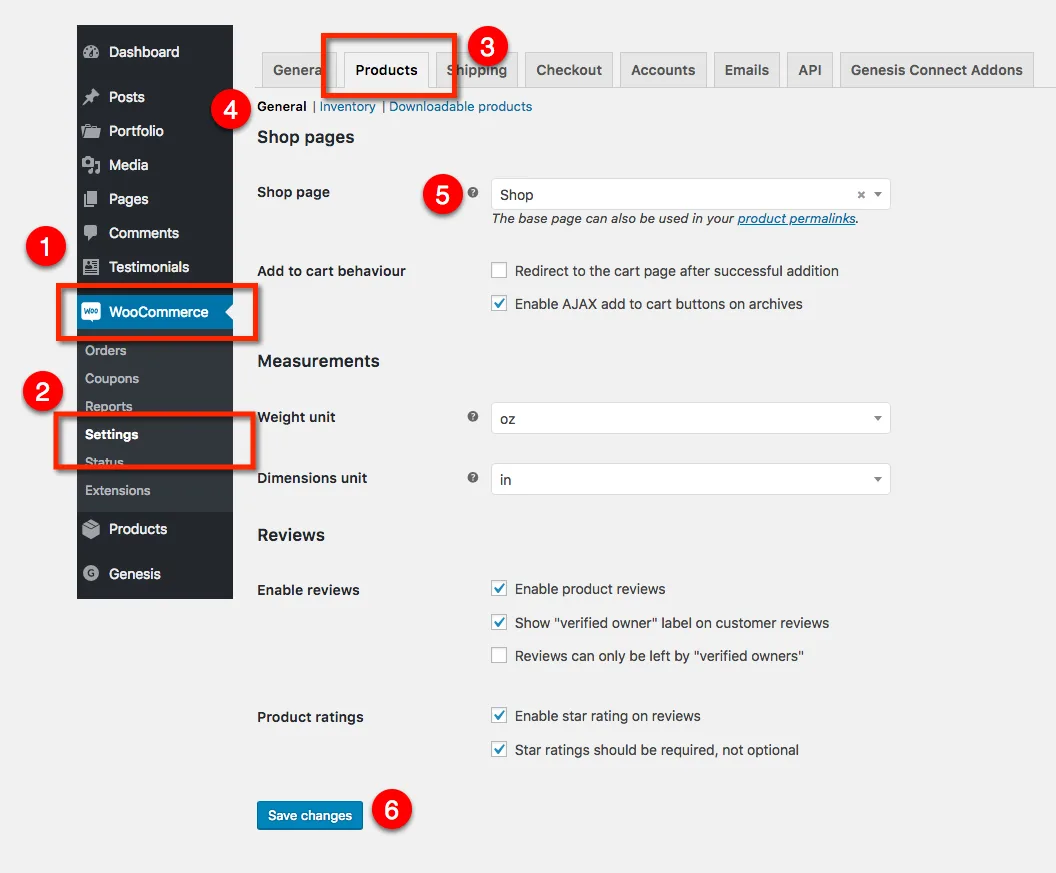Click the help icon beside Shop page

pyautogui.click(x=473, y=193)
